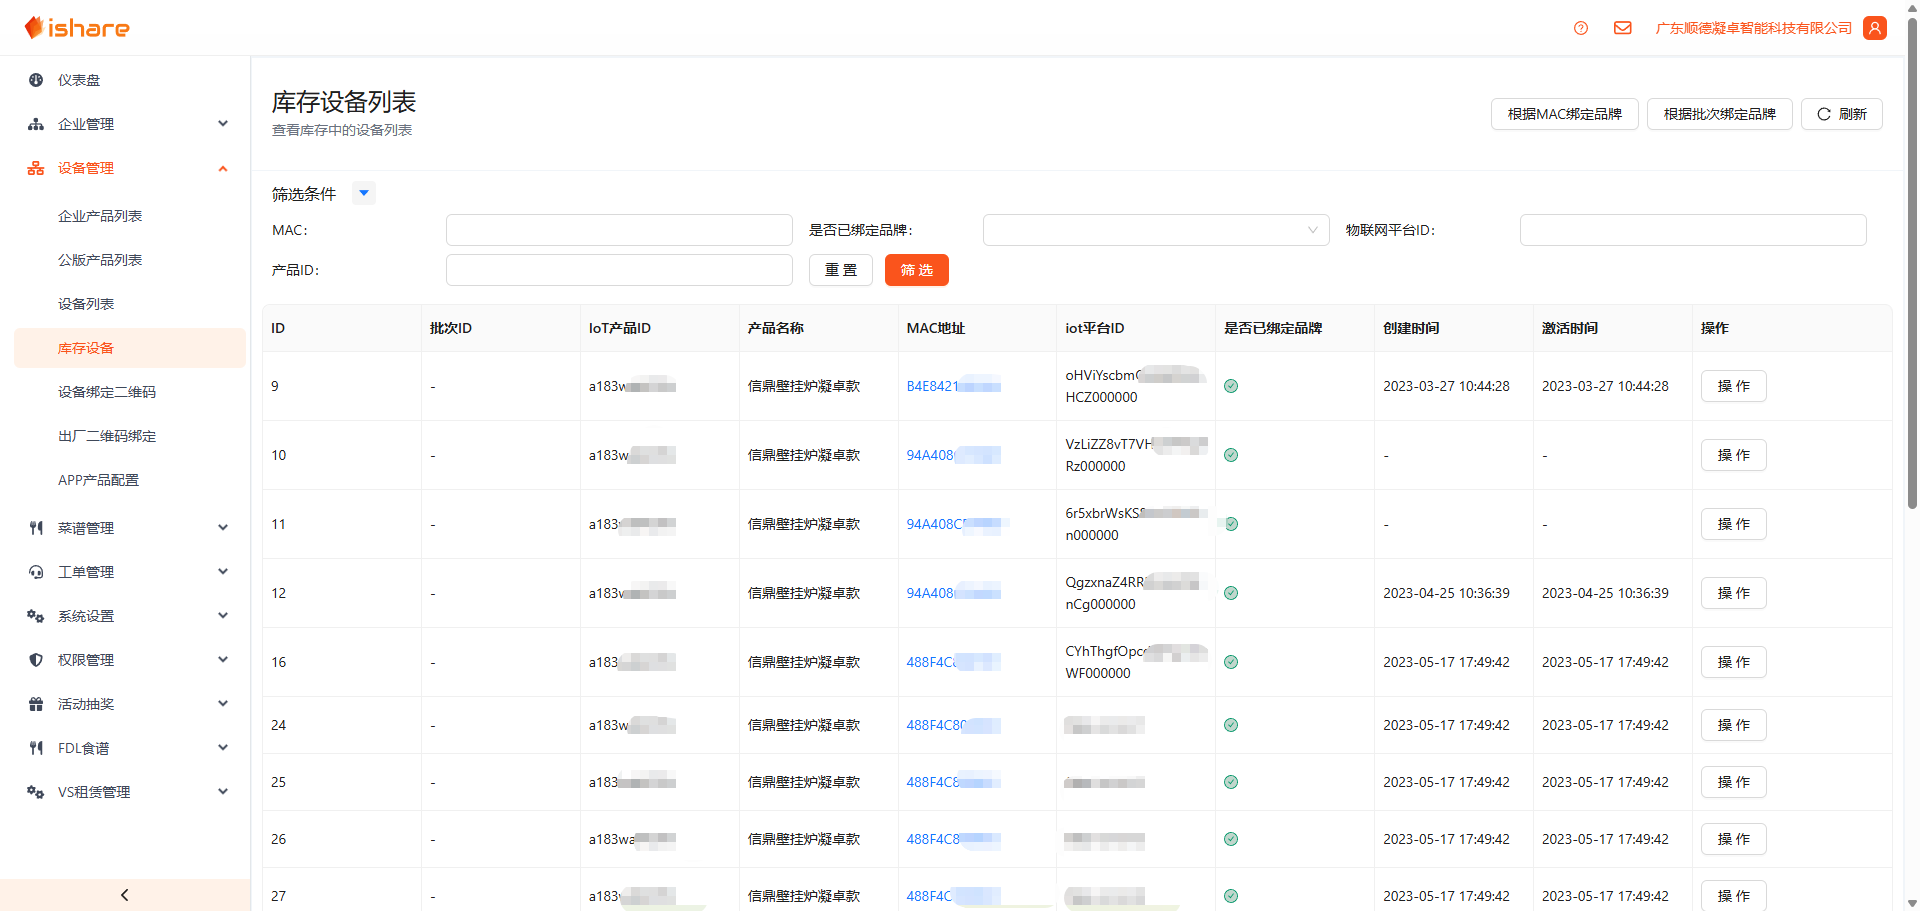The width and height of the screenshot is (1920, 911).
Task: Click the orange 筛选 button
Action: [x=916, y=270]
